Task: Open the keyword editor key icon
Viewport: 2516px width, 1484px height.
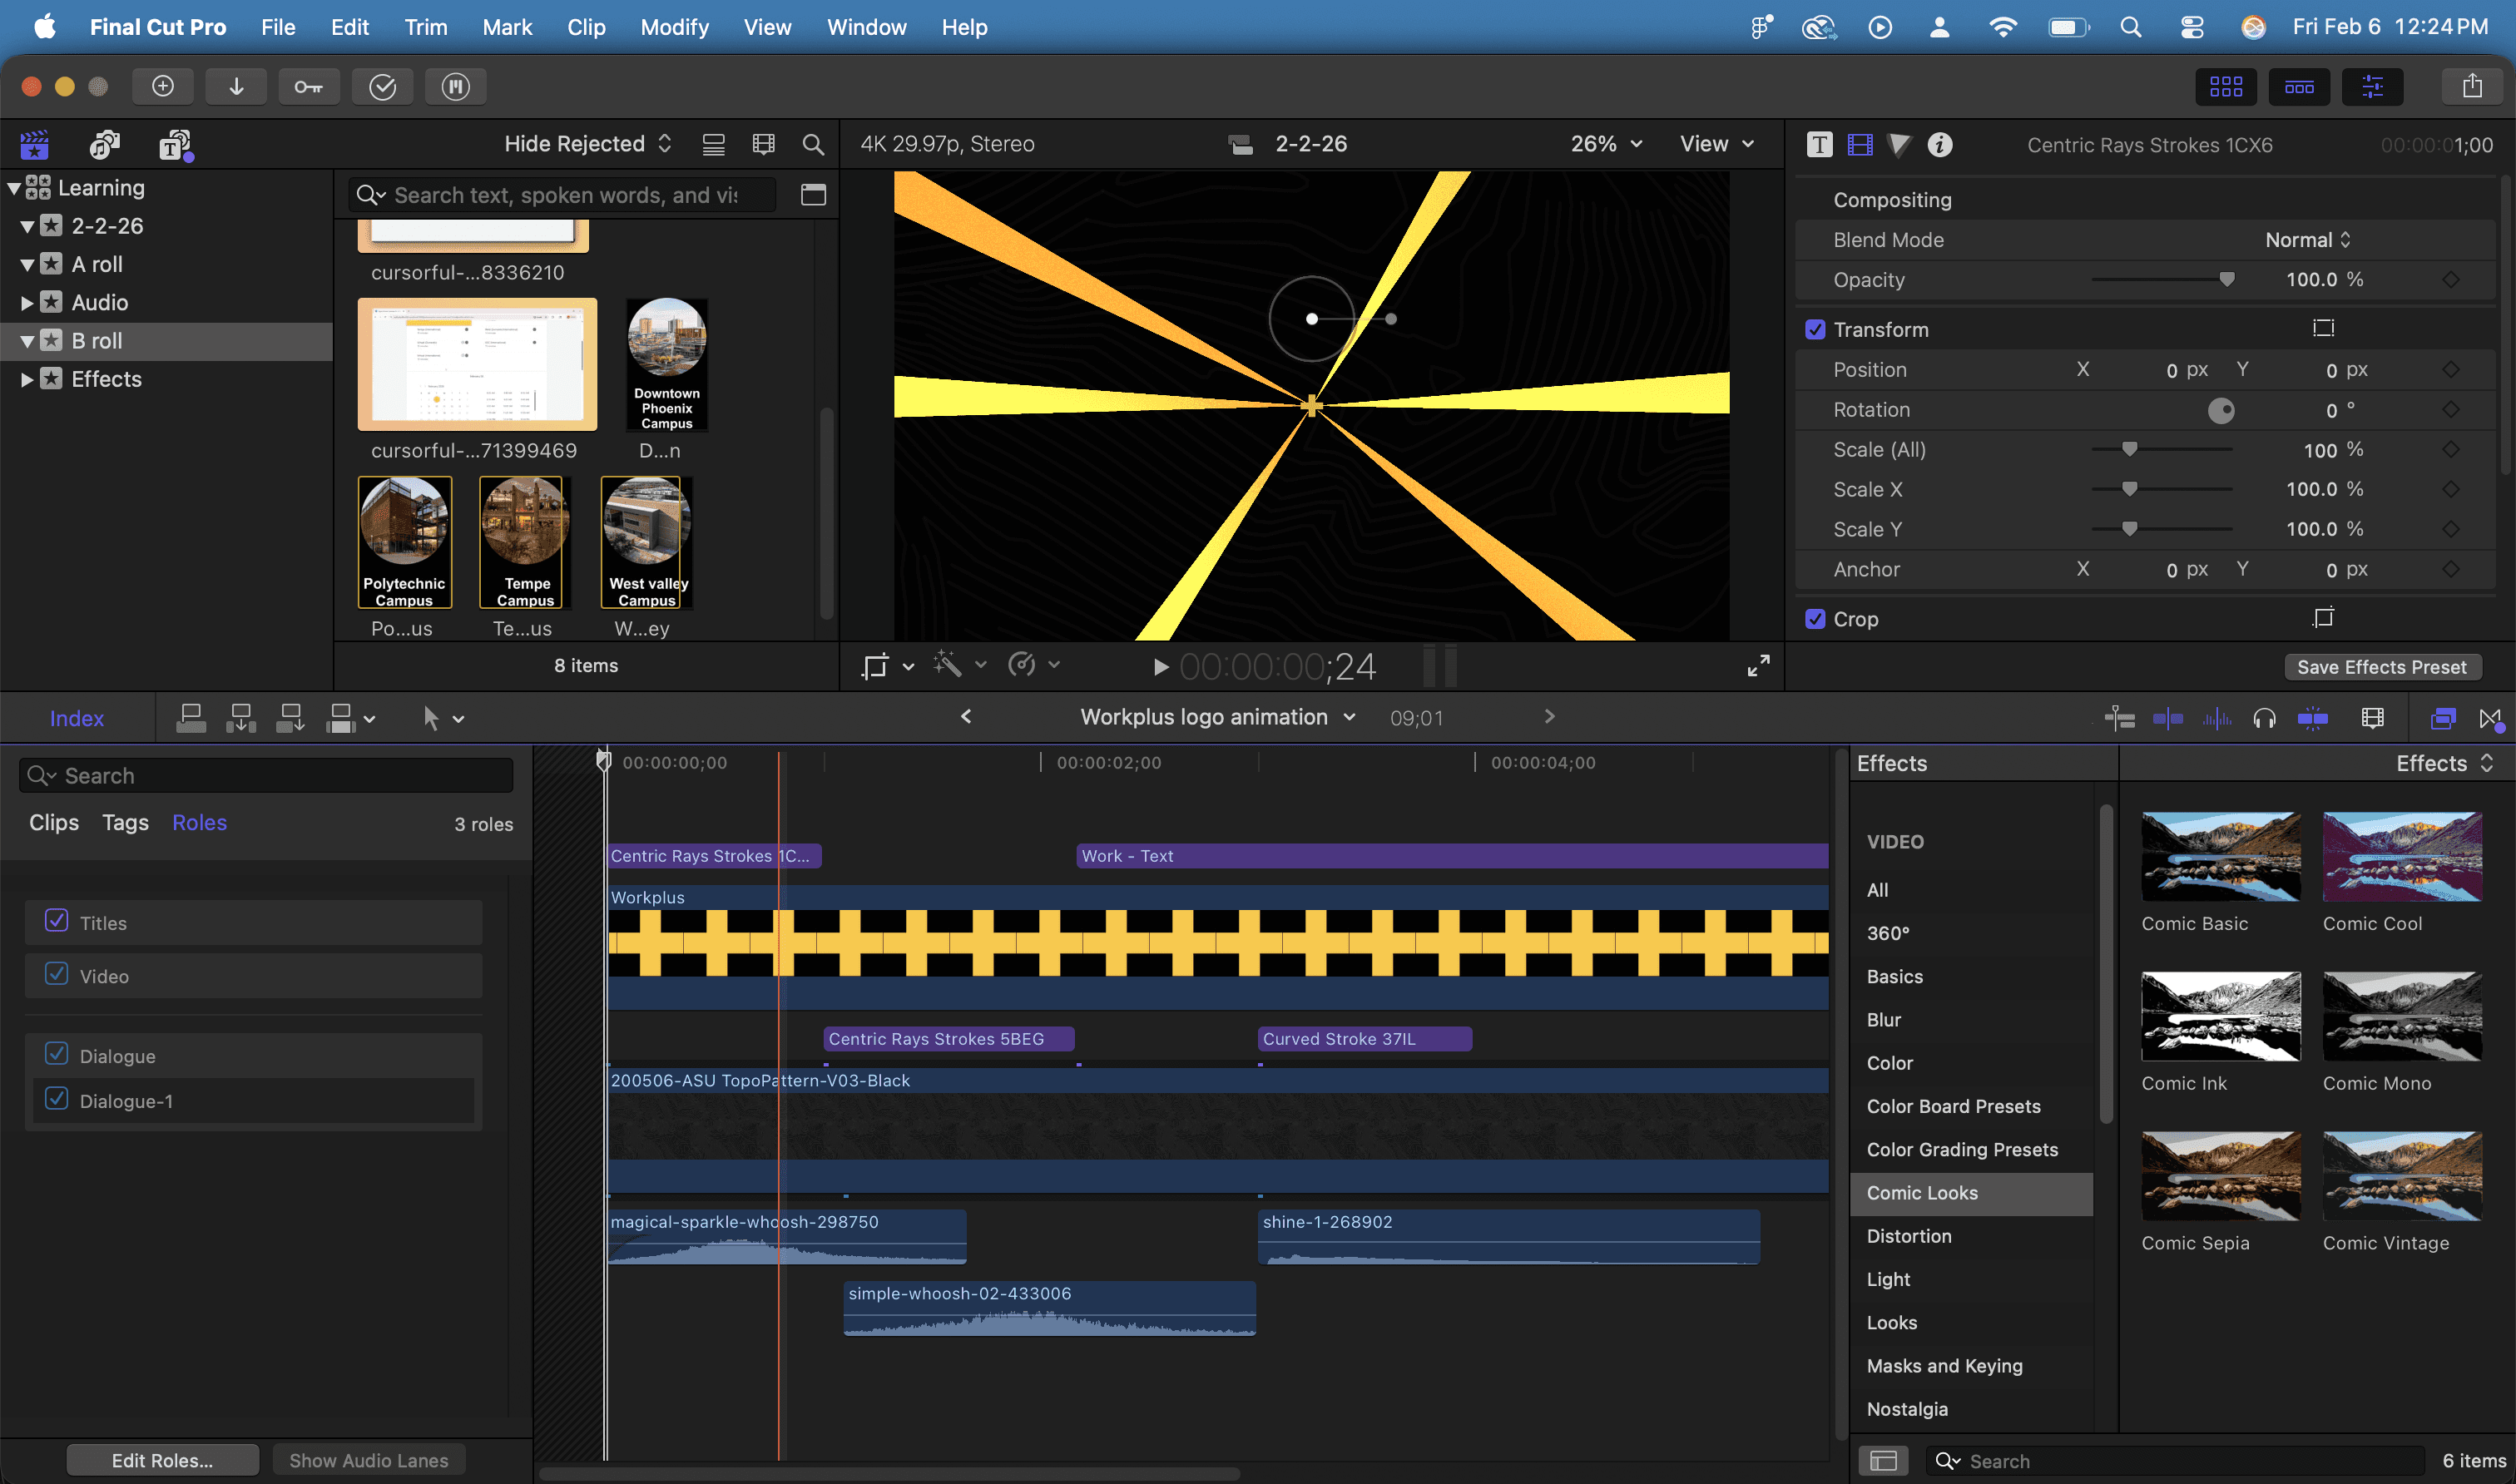Action: (x=308, y=87)
